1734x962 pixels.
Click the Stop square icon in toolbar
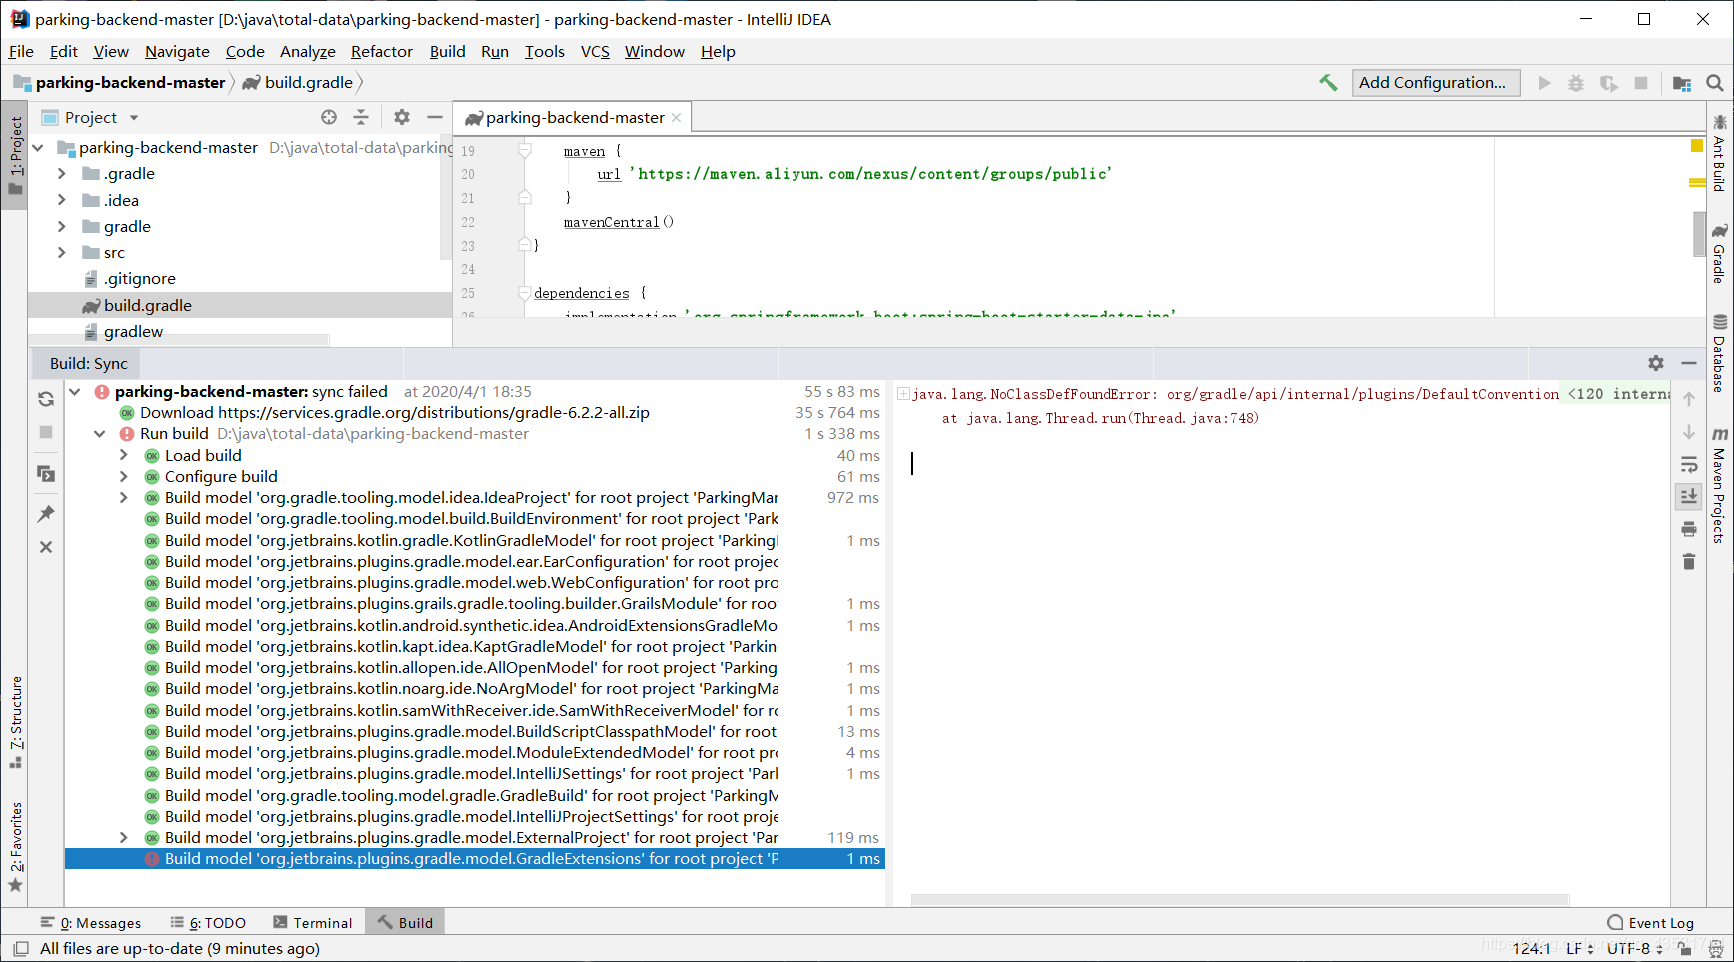1641,83
